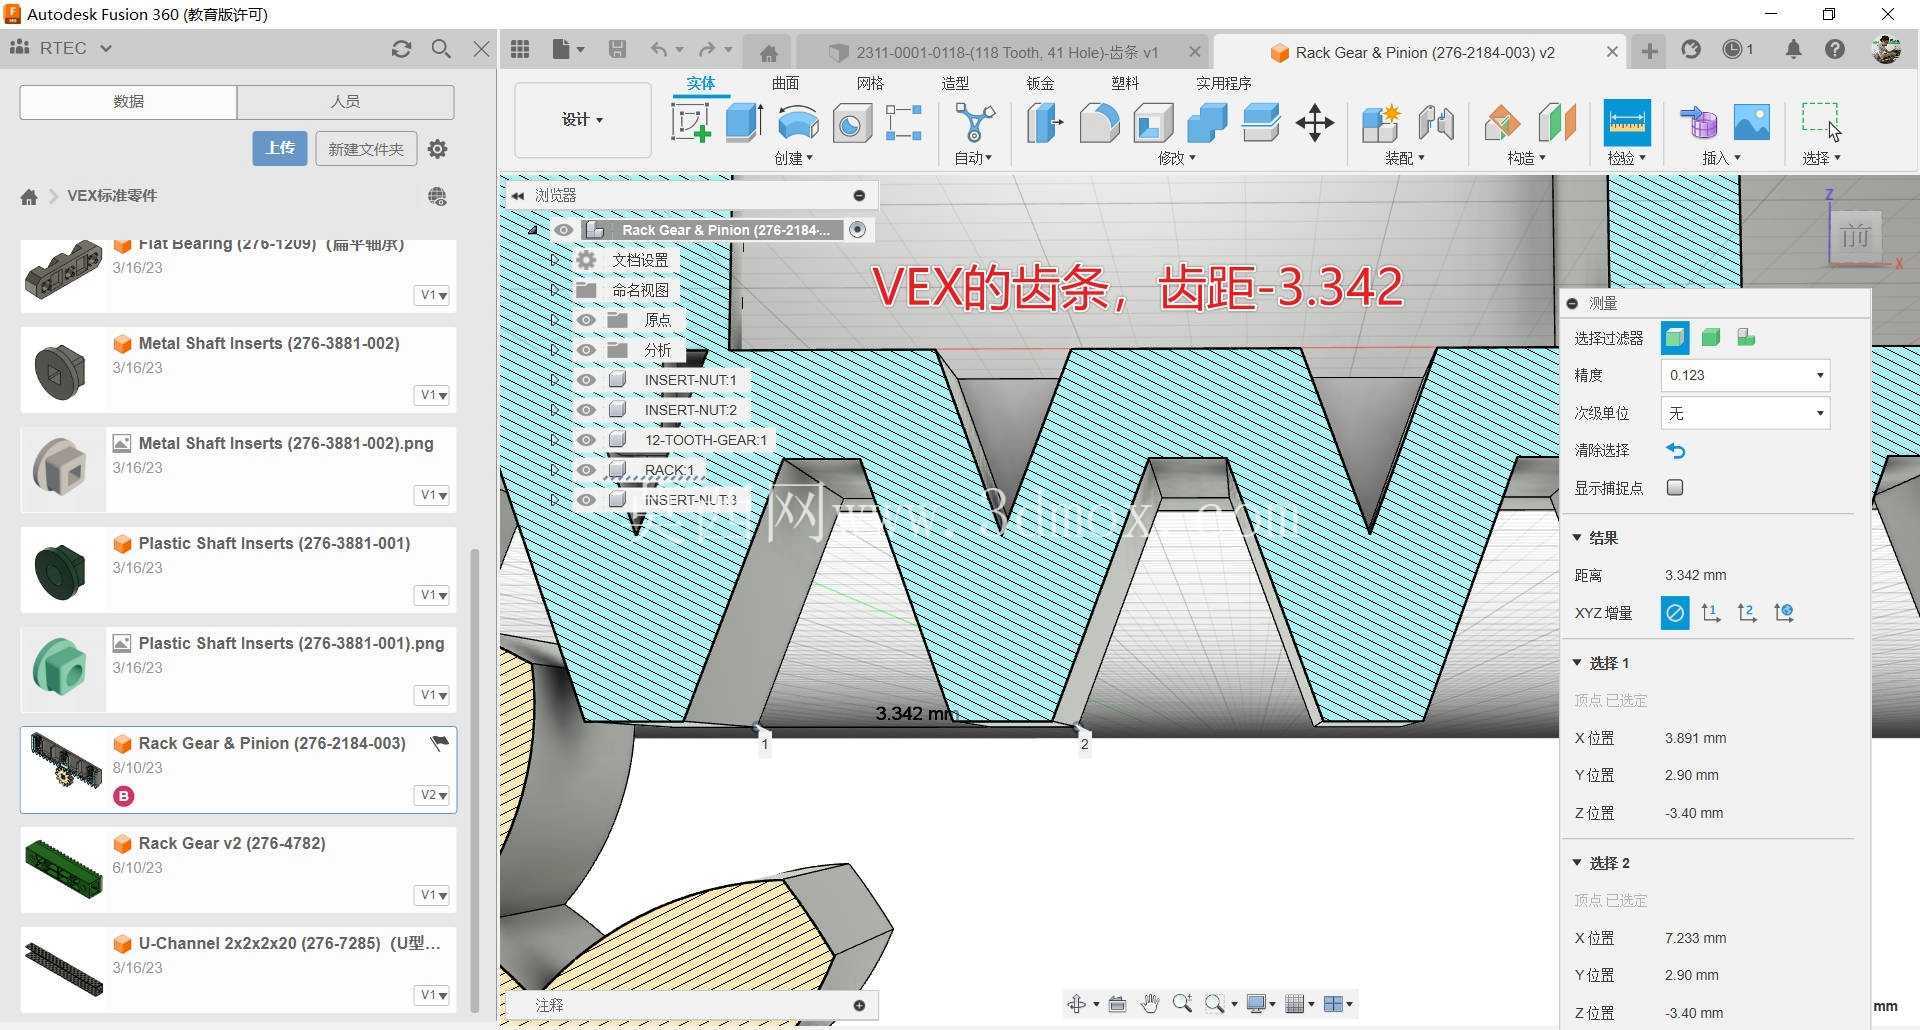
Task: Expand the 文档设置 tree node
Action: coord(555,260)
